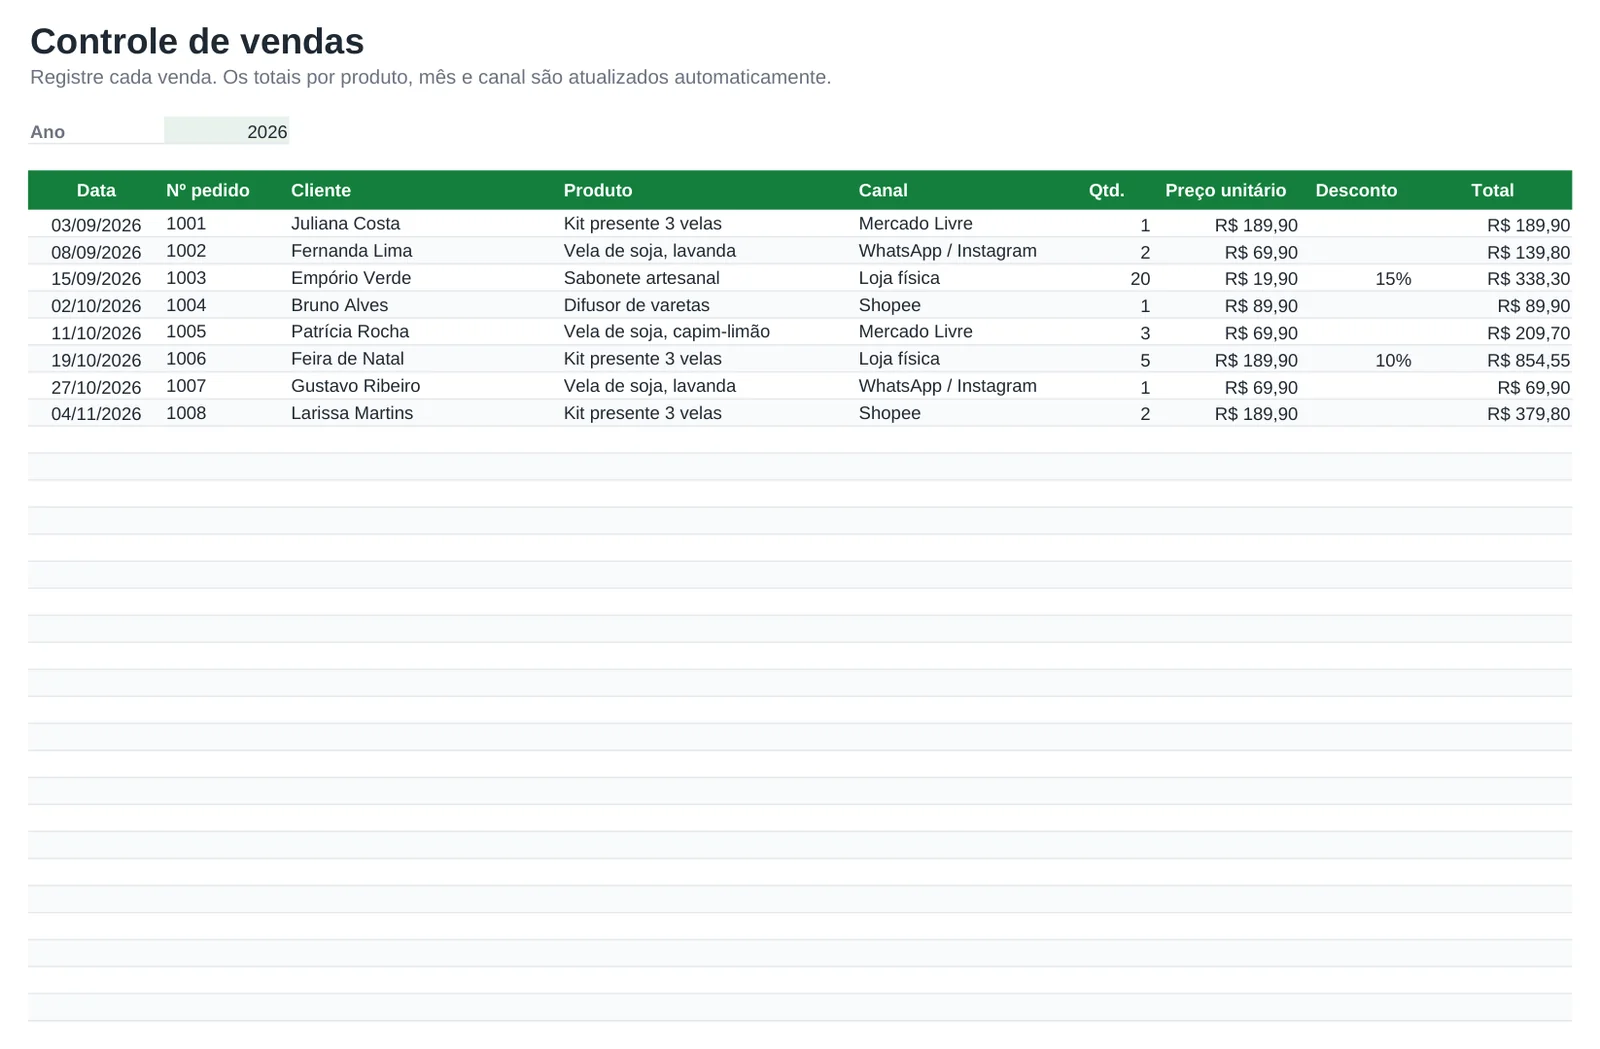Click quantity 20 cell
The height and width of the screenshot is (1049, 1600).
(1107, 278)
